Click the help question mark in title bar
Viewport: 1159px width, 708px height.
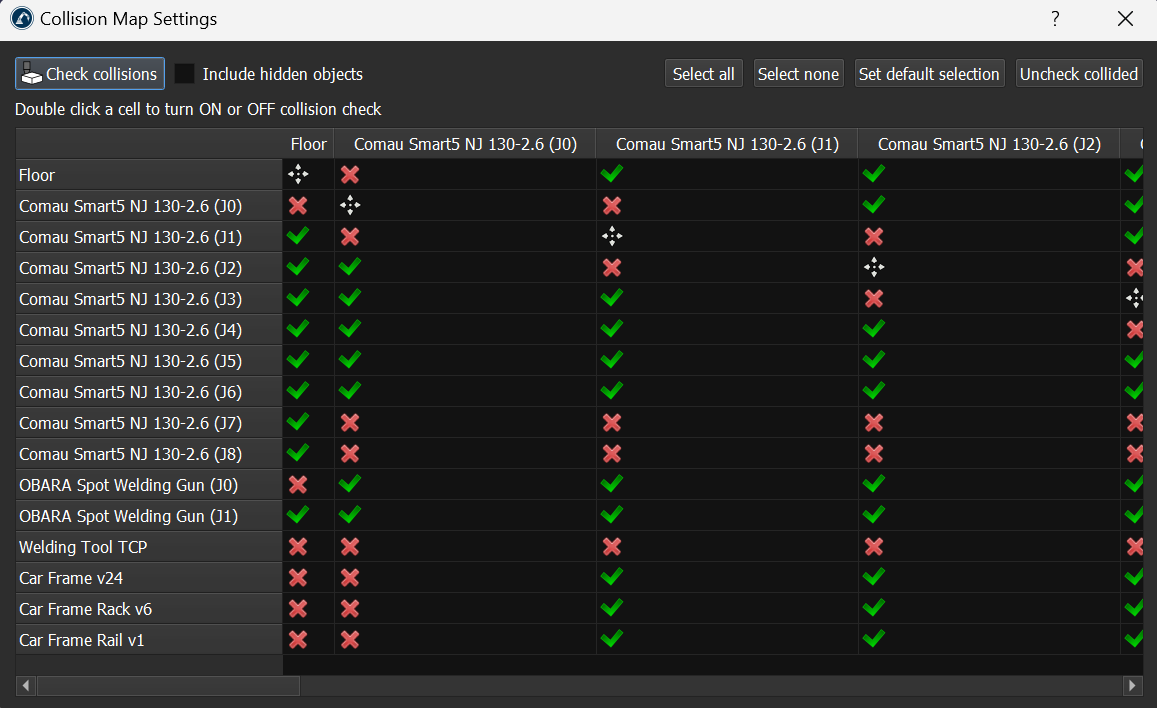point(1055,19)
